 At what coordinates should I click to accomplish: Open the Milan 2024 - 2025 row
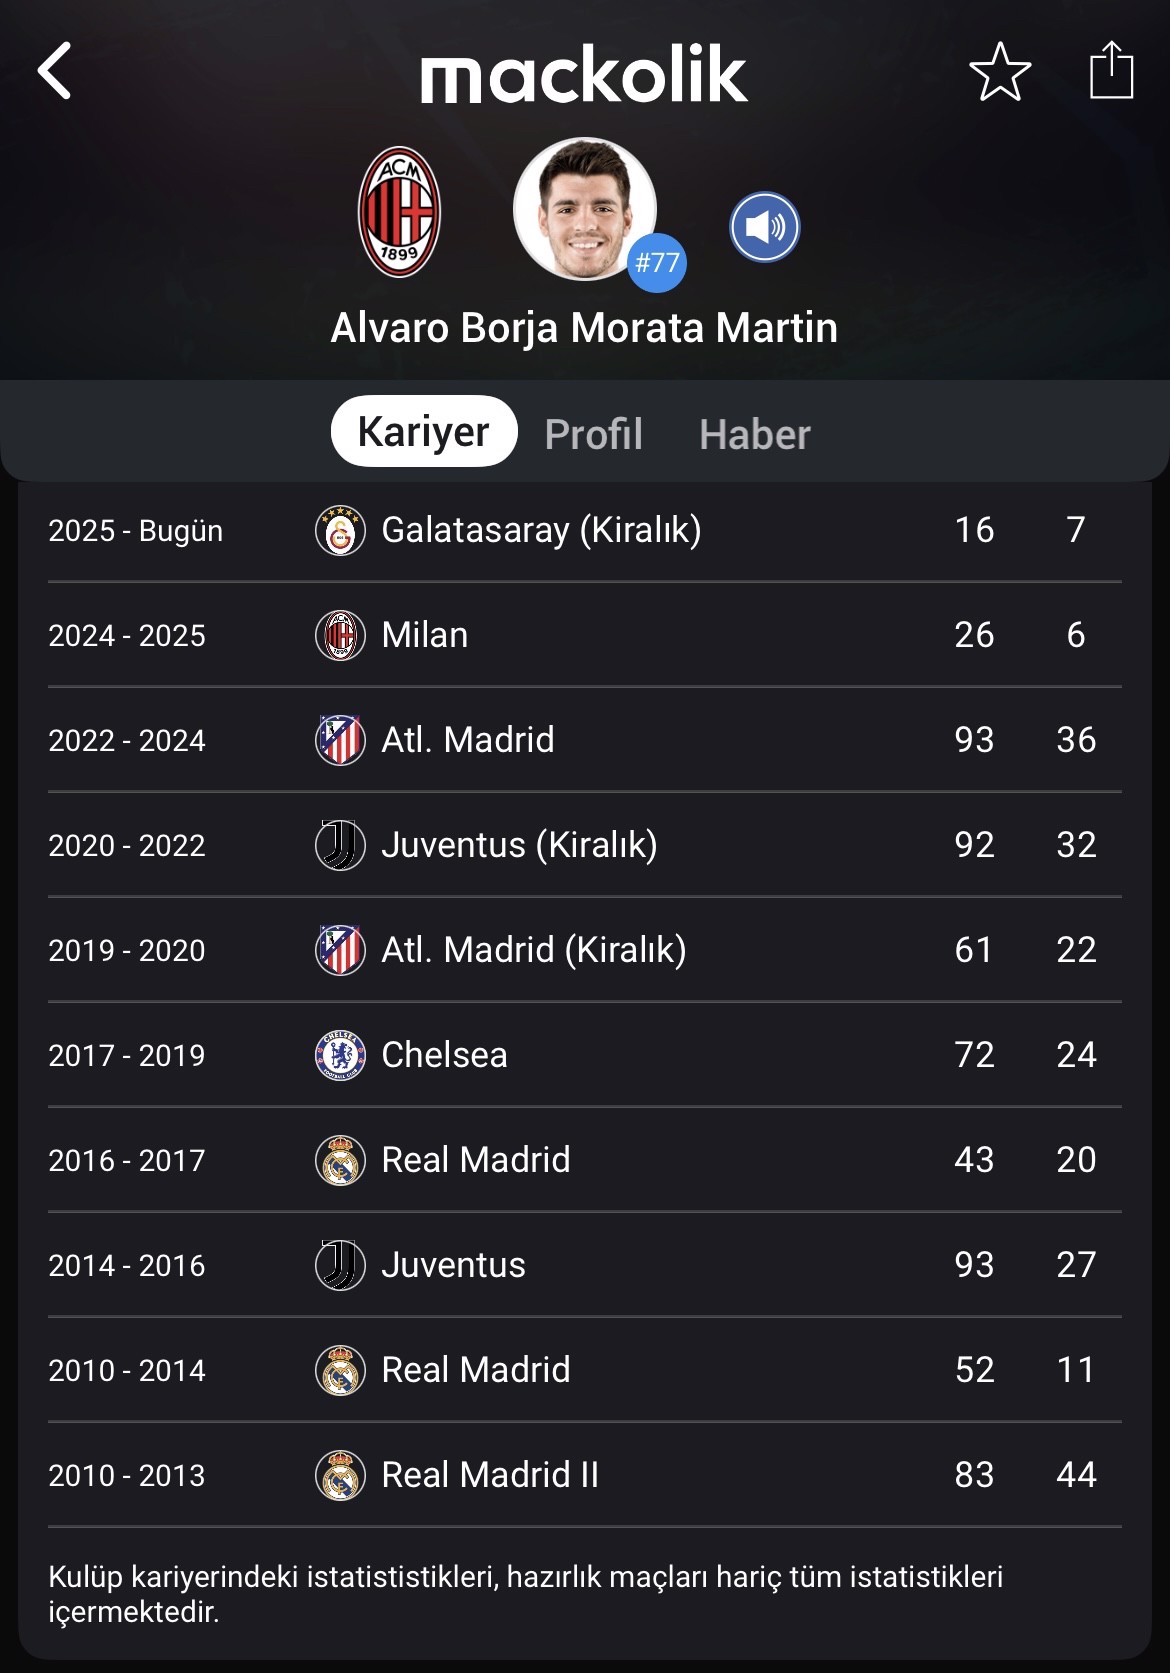click(x=585, y=635)
